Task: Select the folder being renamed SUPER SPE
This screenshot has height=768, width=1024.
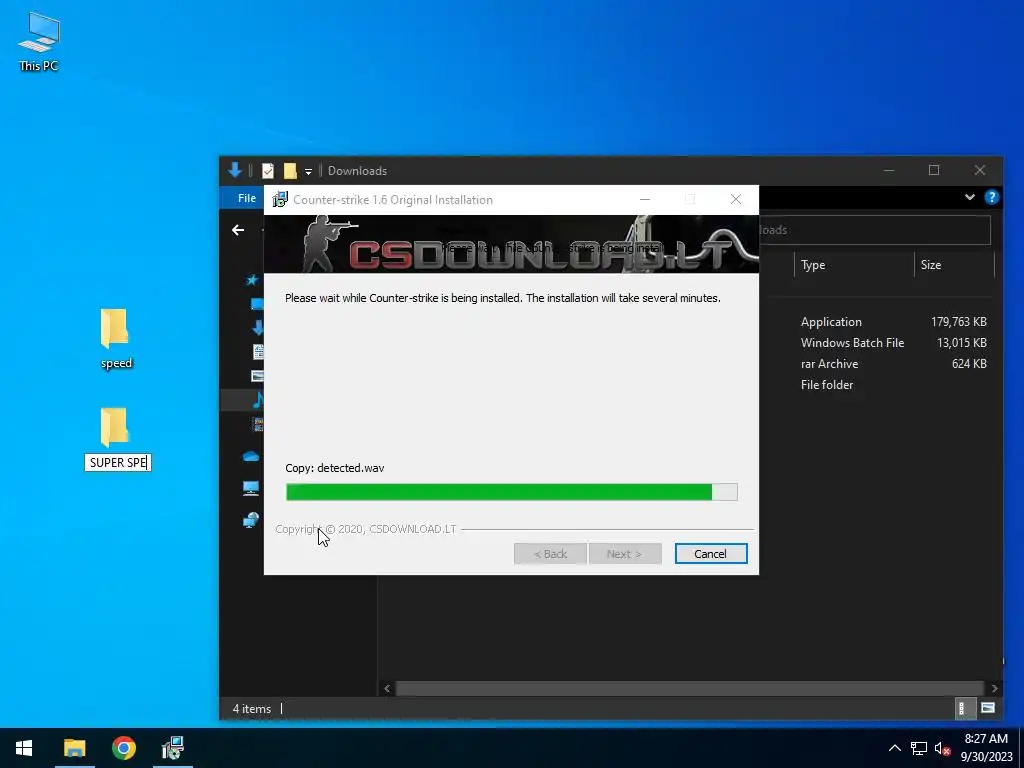Action: tap(114, 427)
